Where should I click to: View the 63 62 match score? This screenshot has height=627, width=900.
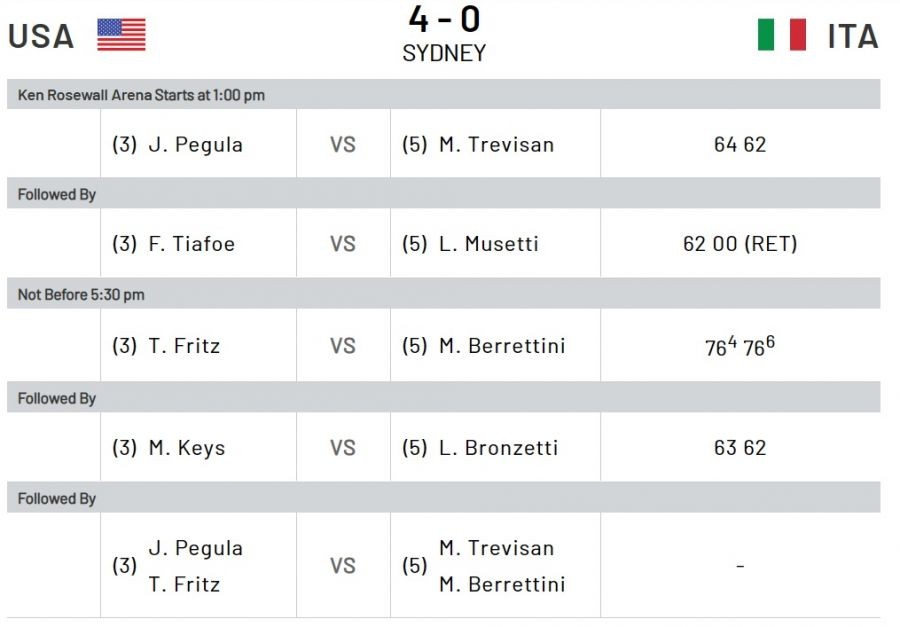pyautogui.click(x=740, y=447)
